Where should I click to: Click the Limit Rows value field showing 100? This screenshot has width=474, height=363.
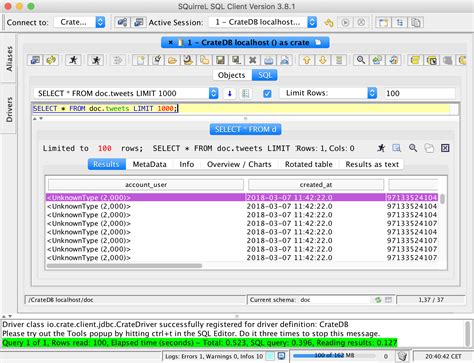click(x=420, y=93)
